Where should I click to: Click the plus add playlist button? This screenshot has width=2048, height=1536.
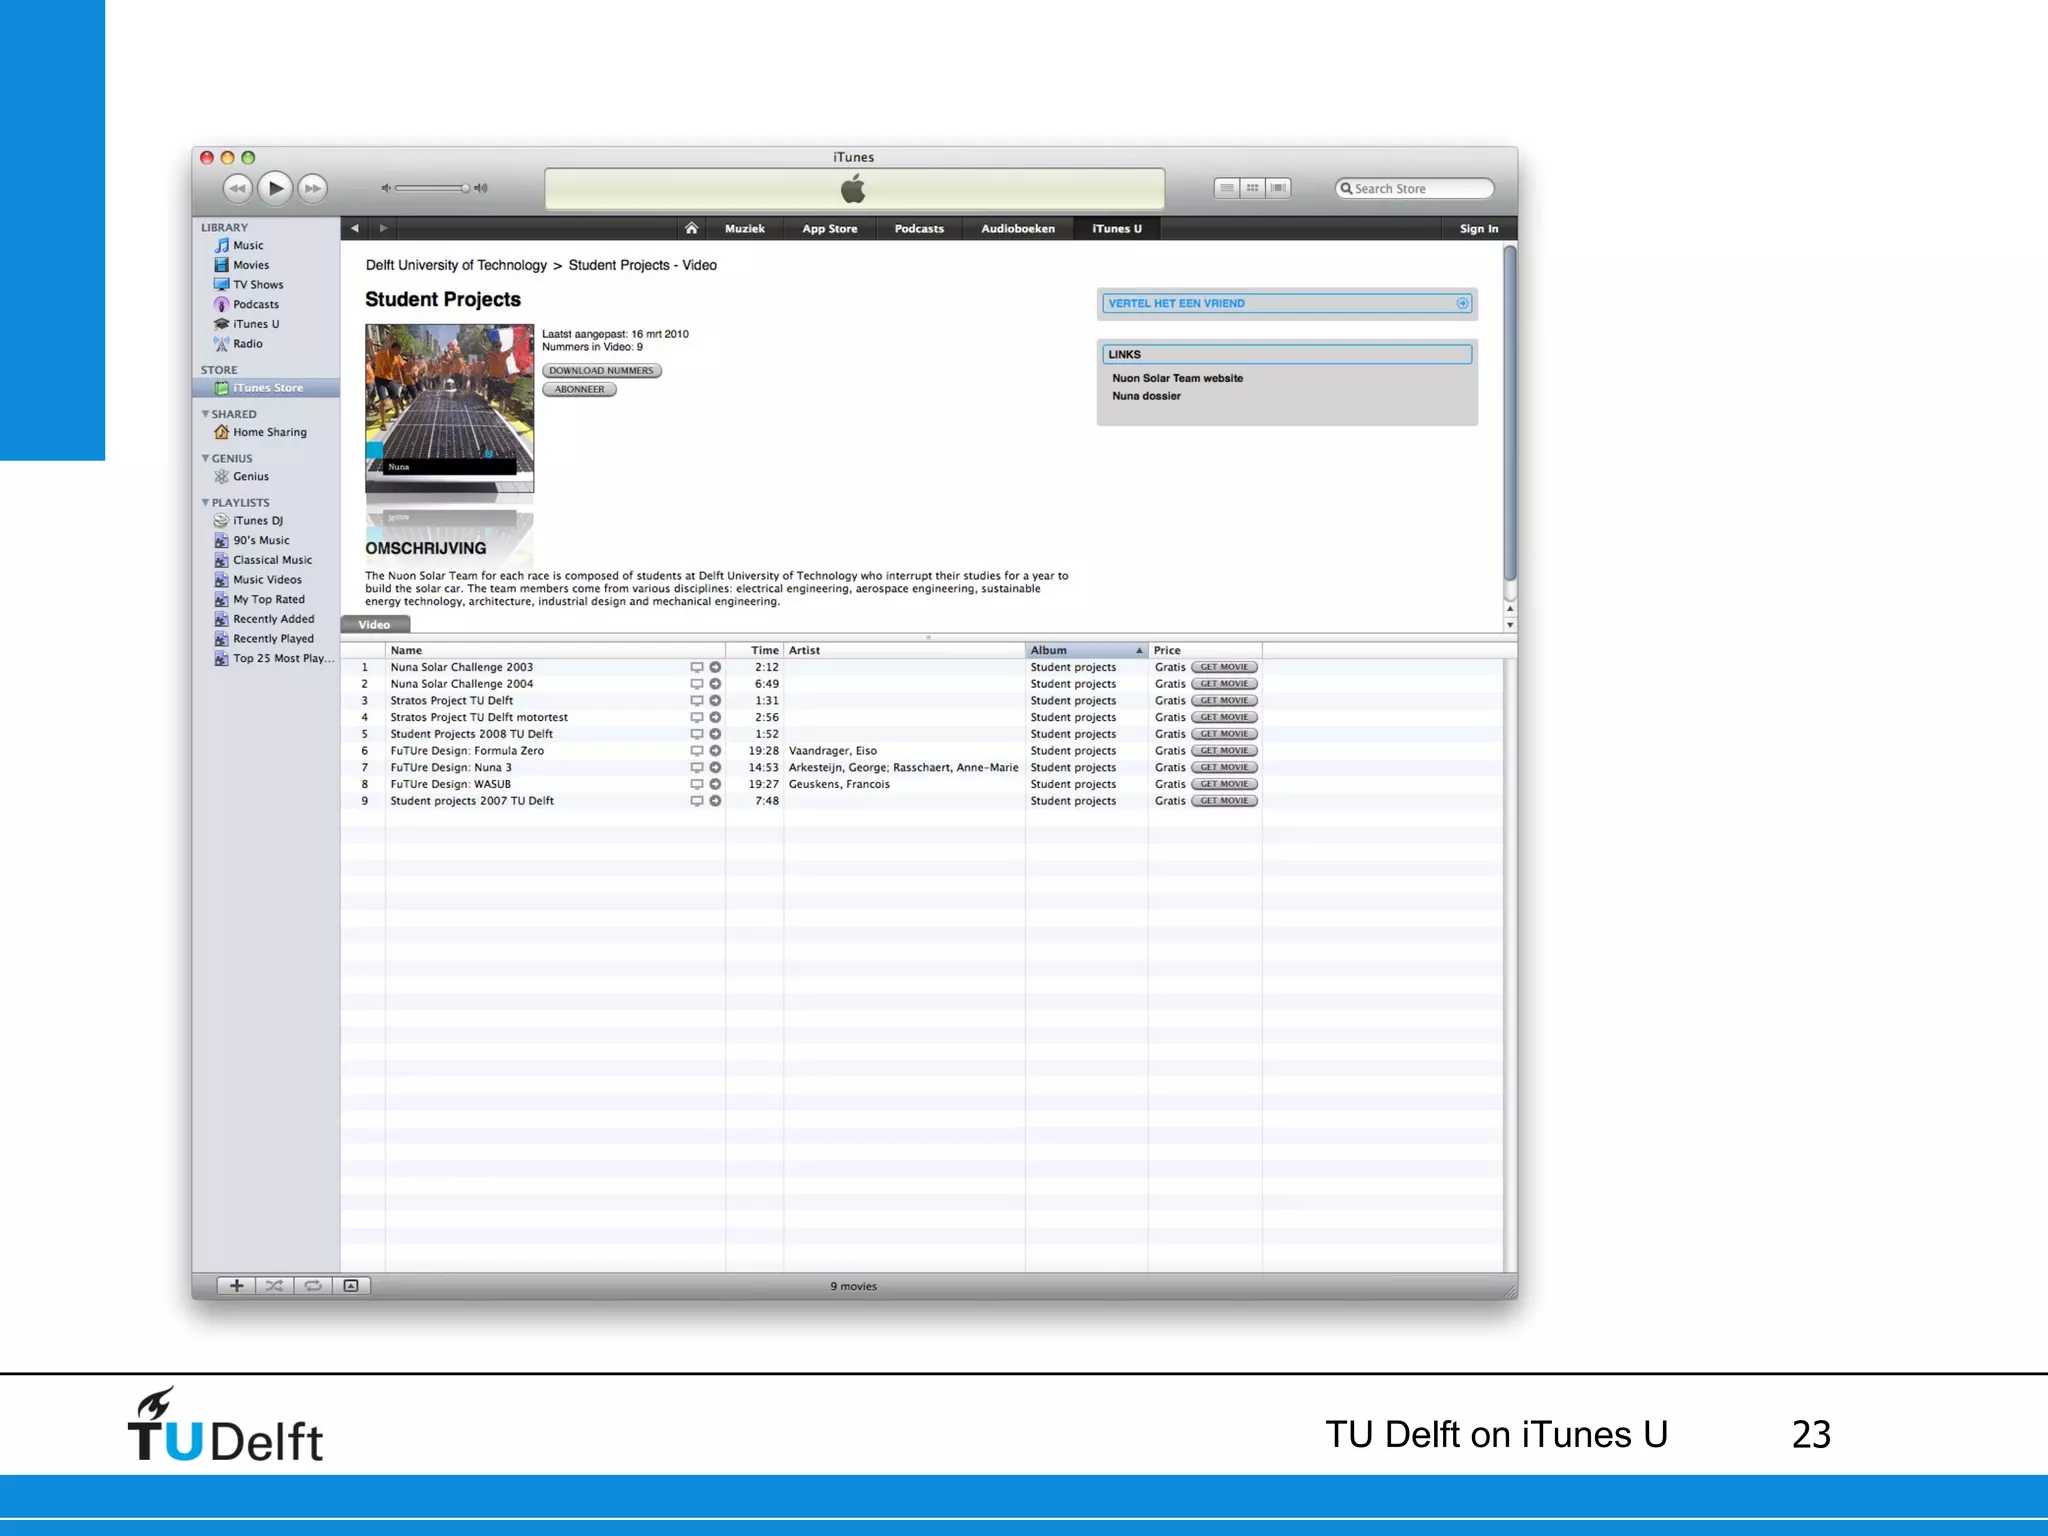pyautogui.click(x=237, y=1286)
